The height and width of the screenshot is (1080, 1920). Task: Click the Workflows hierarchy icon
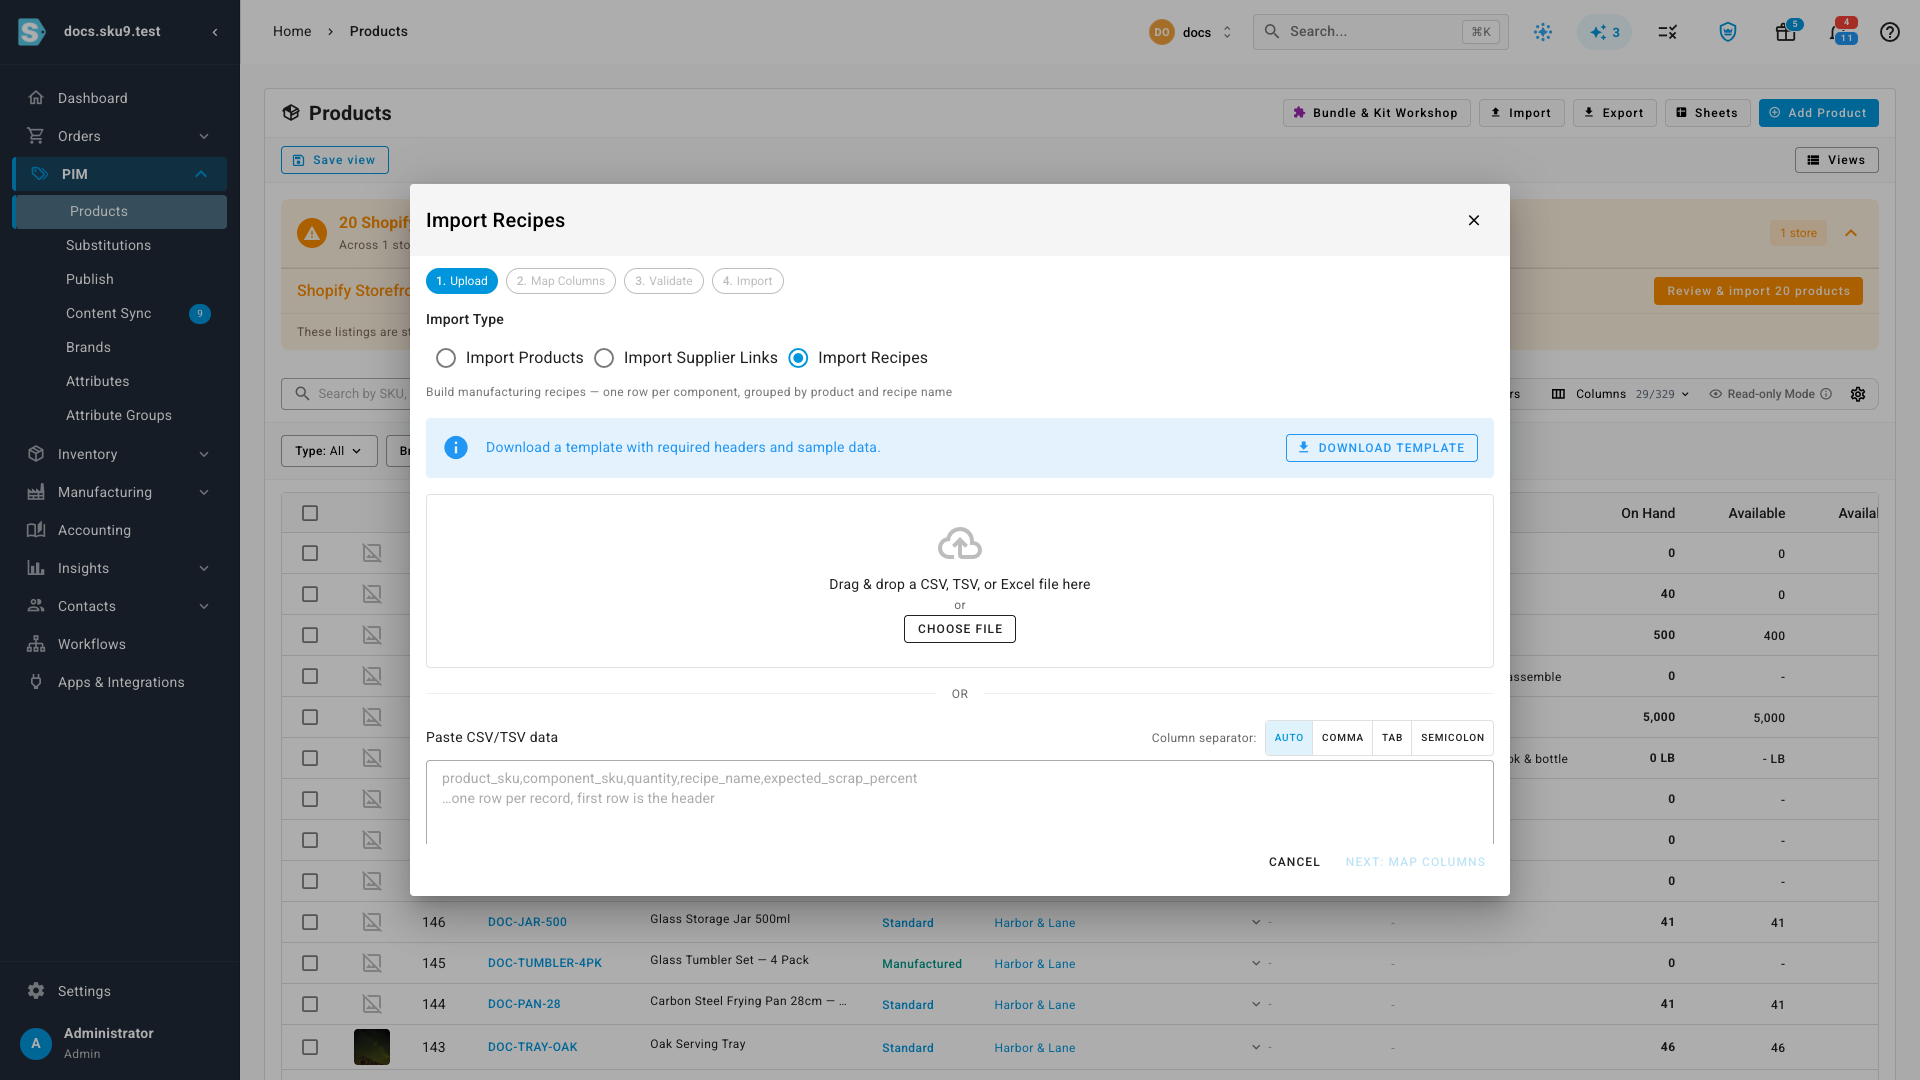coord(36,644)
